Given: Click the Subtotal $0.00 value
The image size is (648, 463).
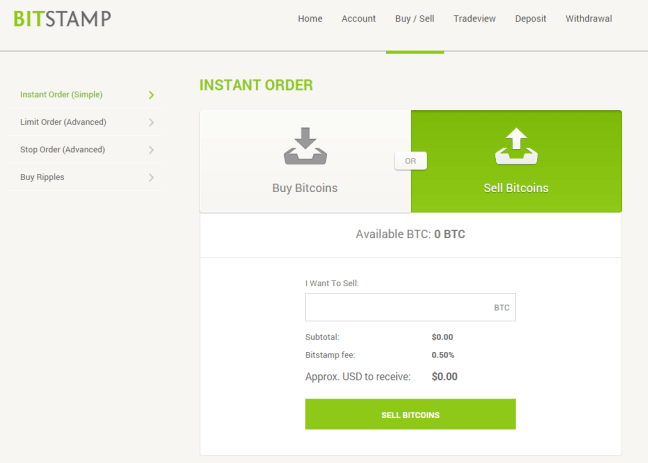Looking at the screenshot, I should [442, 337].
